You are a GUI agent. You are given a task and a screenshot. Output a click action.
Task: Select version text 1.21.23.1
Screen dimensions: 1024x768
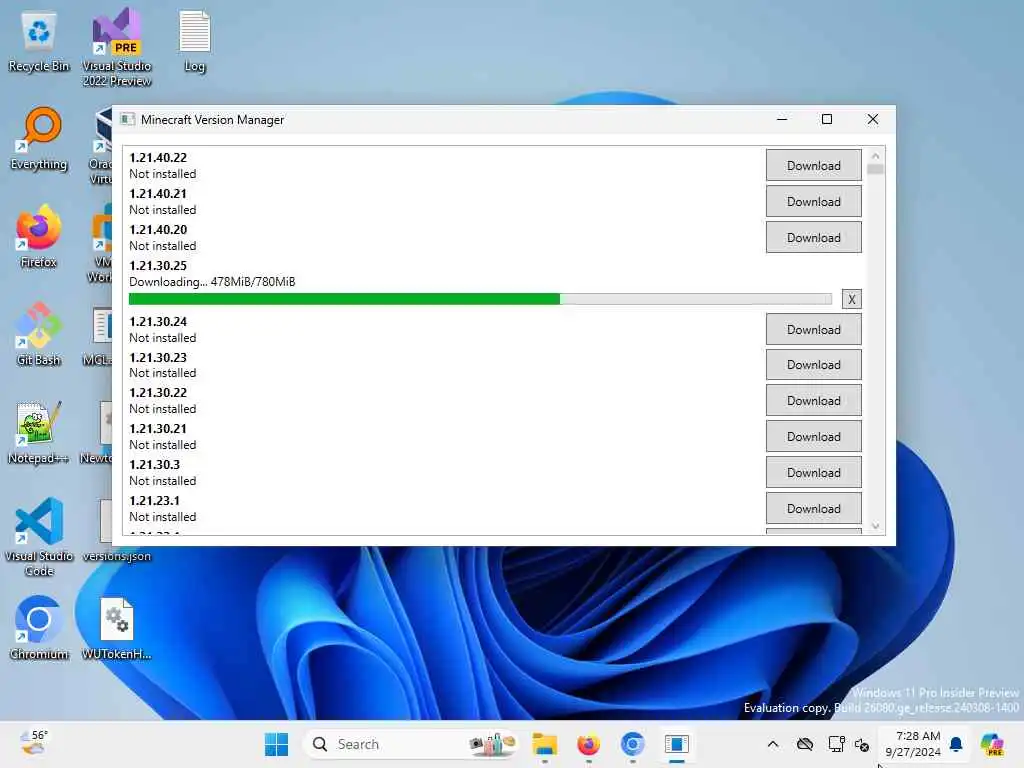coord(154,501)
